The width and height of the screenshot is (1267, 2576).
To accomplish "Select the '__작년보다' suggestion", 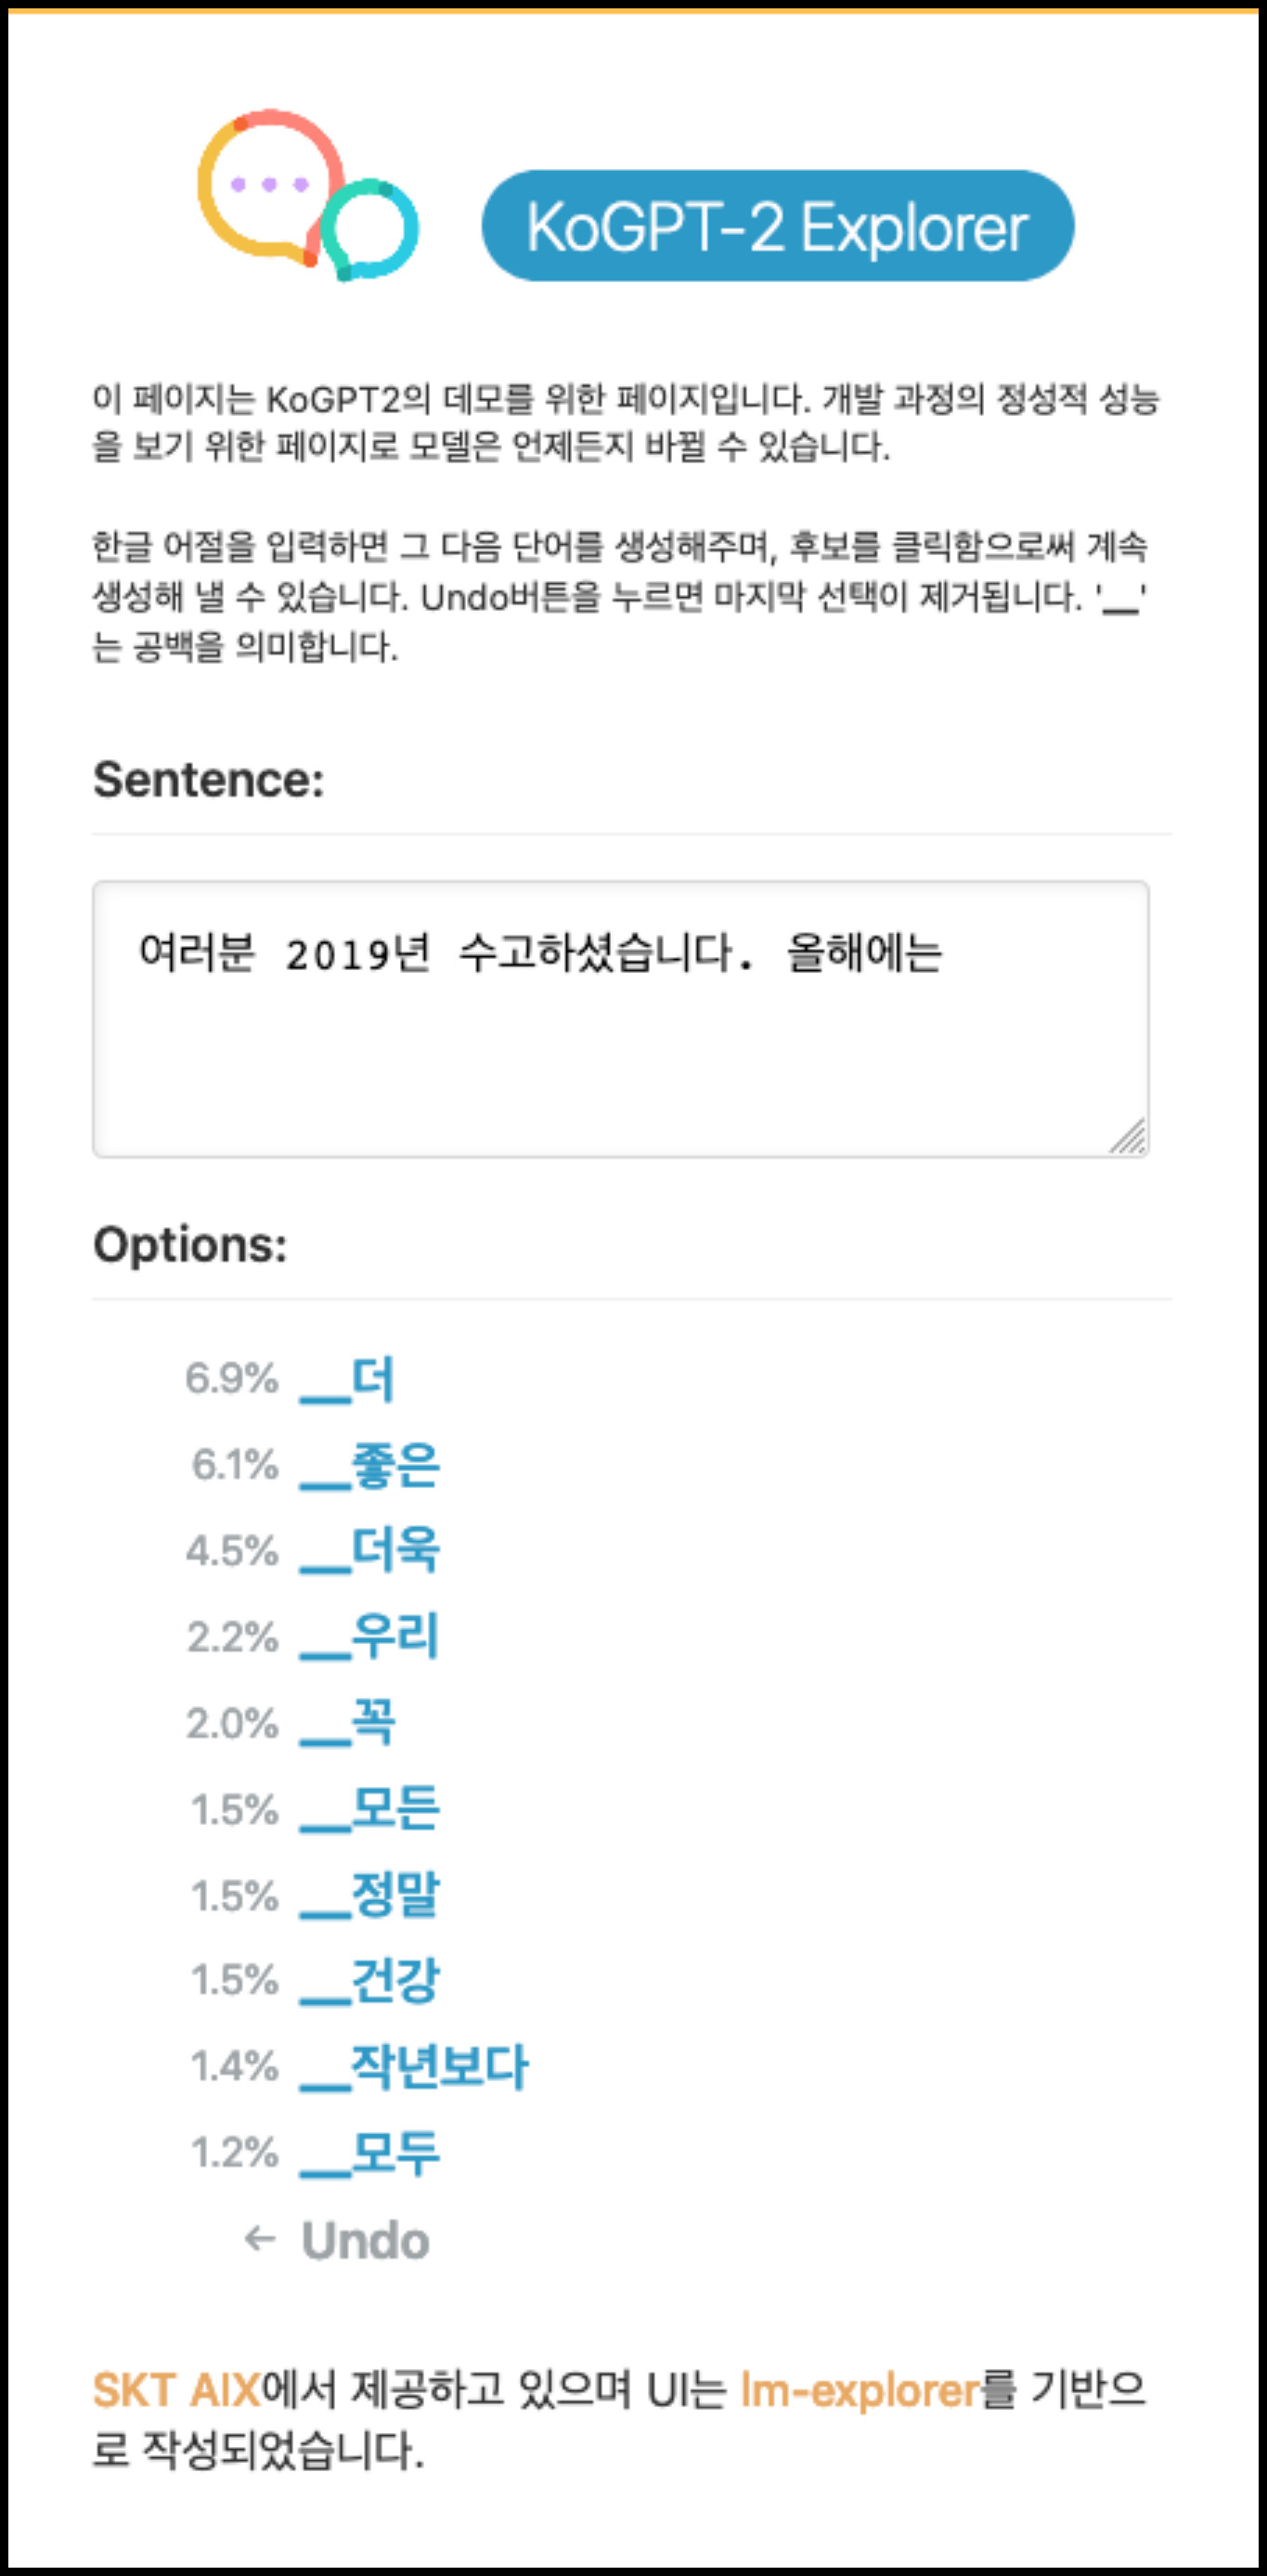I will point(413,2067).
